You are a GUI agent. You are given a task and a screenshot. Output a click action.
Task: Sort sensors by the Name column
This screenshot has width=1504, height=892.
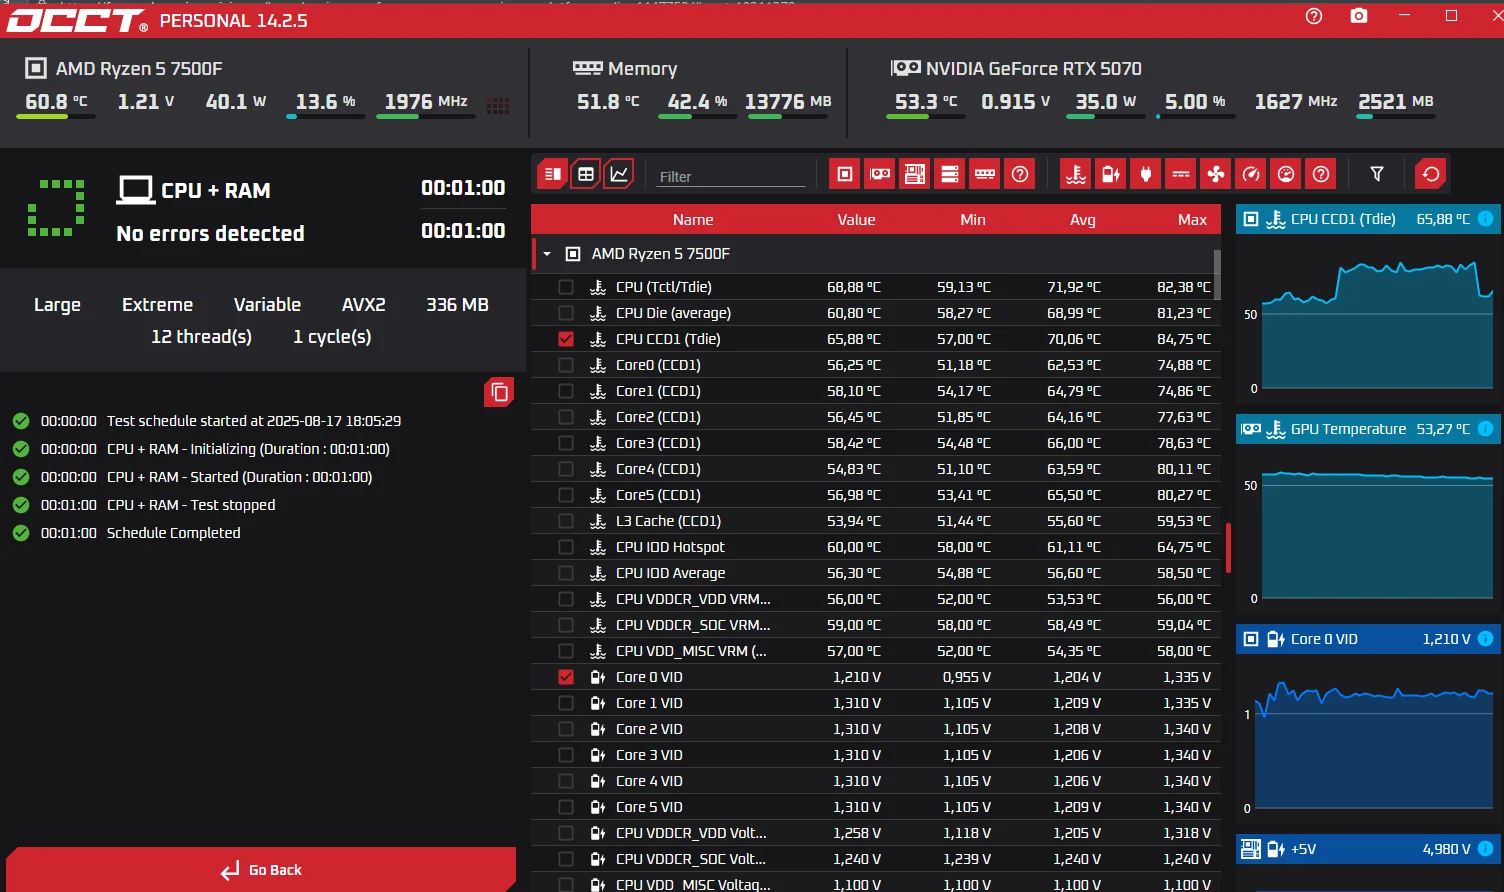(x=693, y=220)
